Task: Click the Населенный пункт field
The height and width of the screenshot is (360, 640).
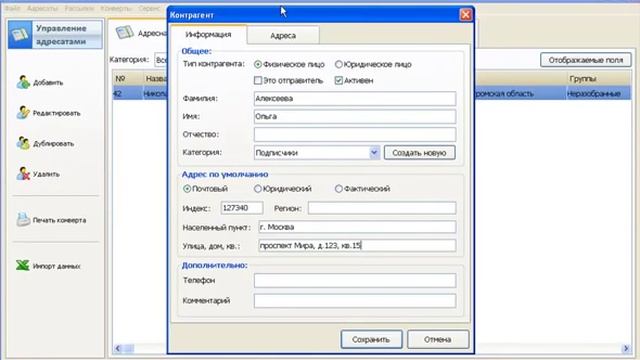Action: (x=357, y=227)
